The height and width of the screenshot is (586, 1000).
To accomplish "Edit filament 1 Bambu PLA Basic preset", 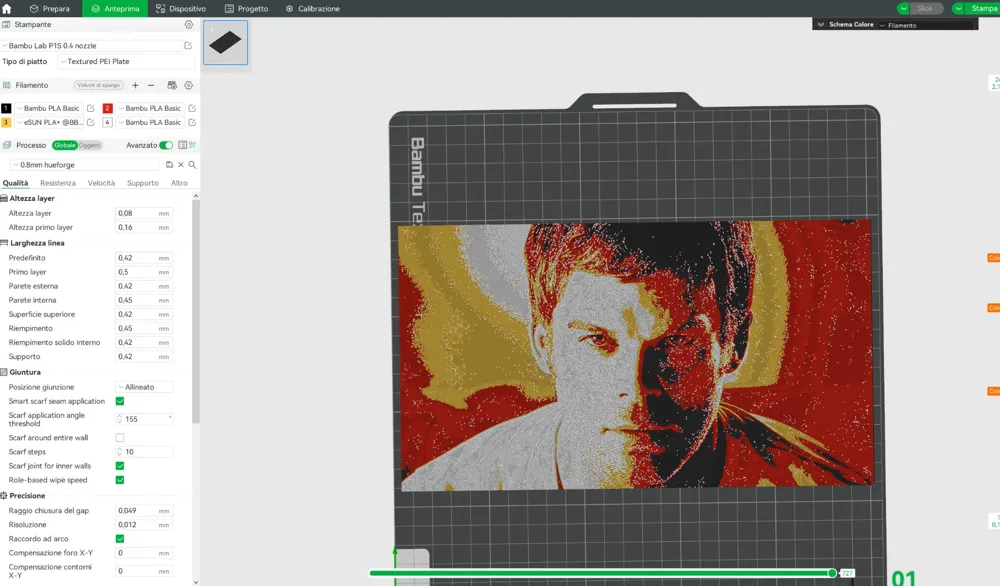I will click(91, 108).
